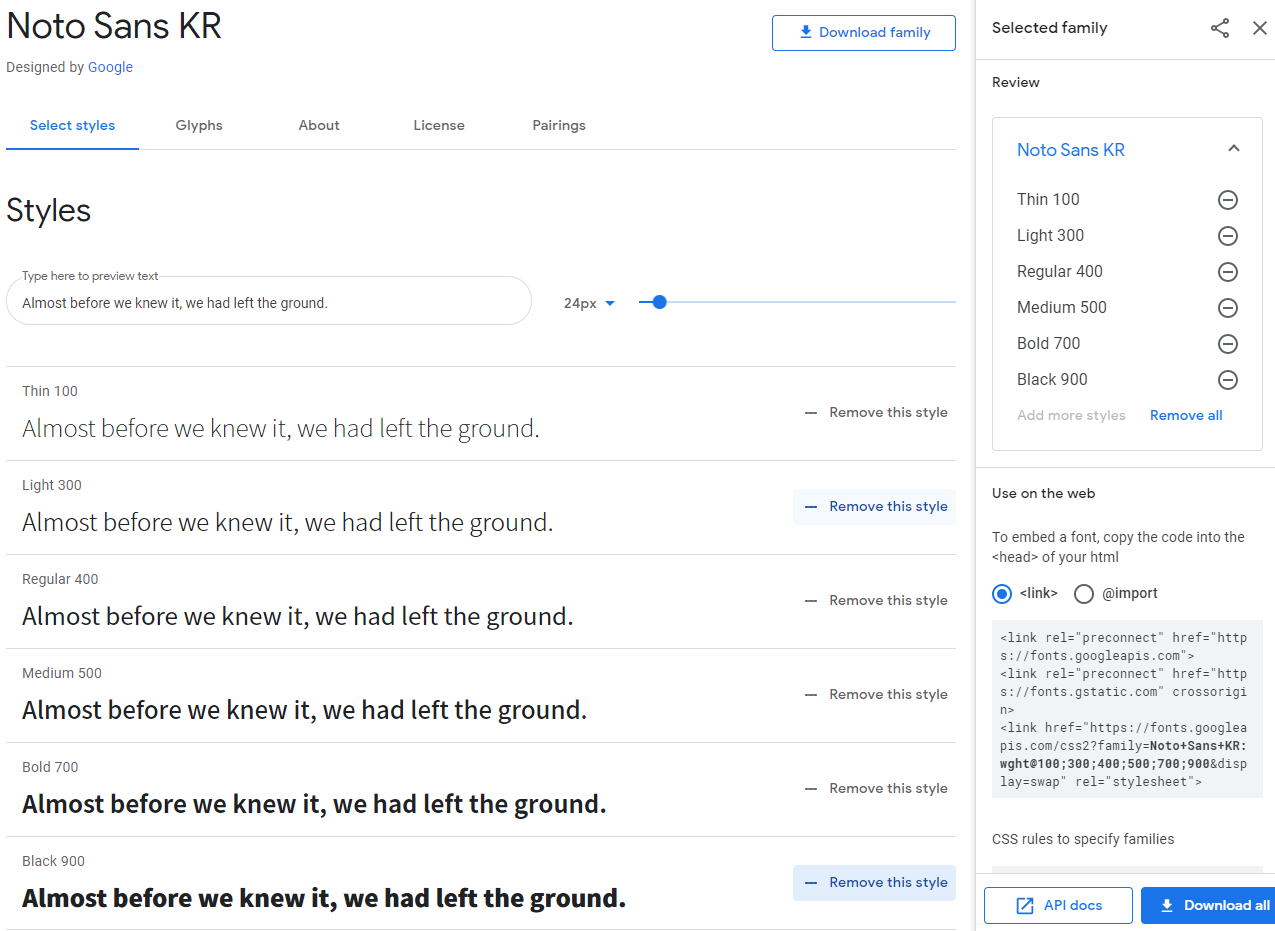Click 'Bold 700' in the review list

(x=1049, y=344)
